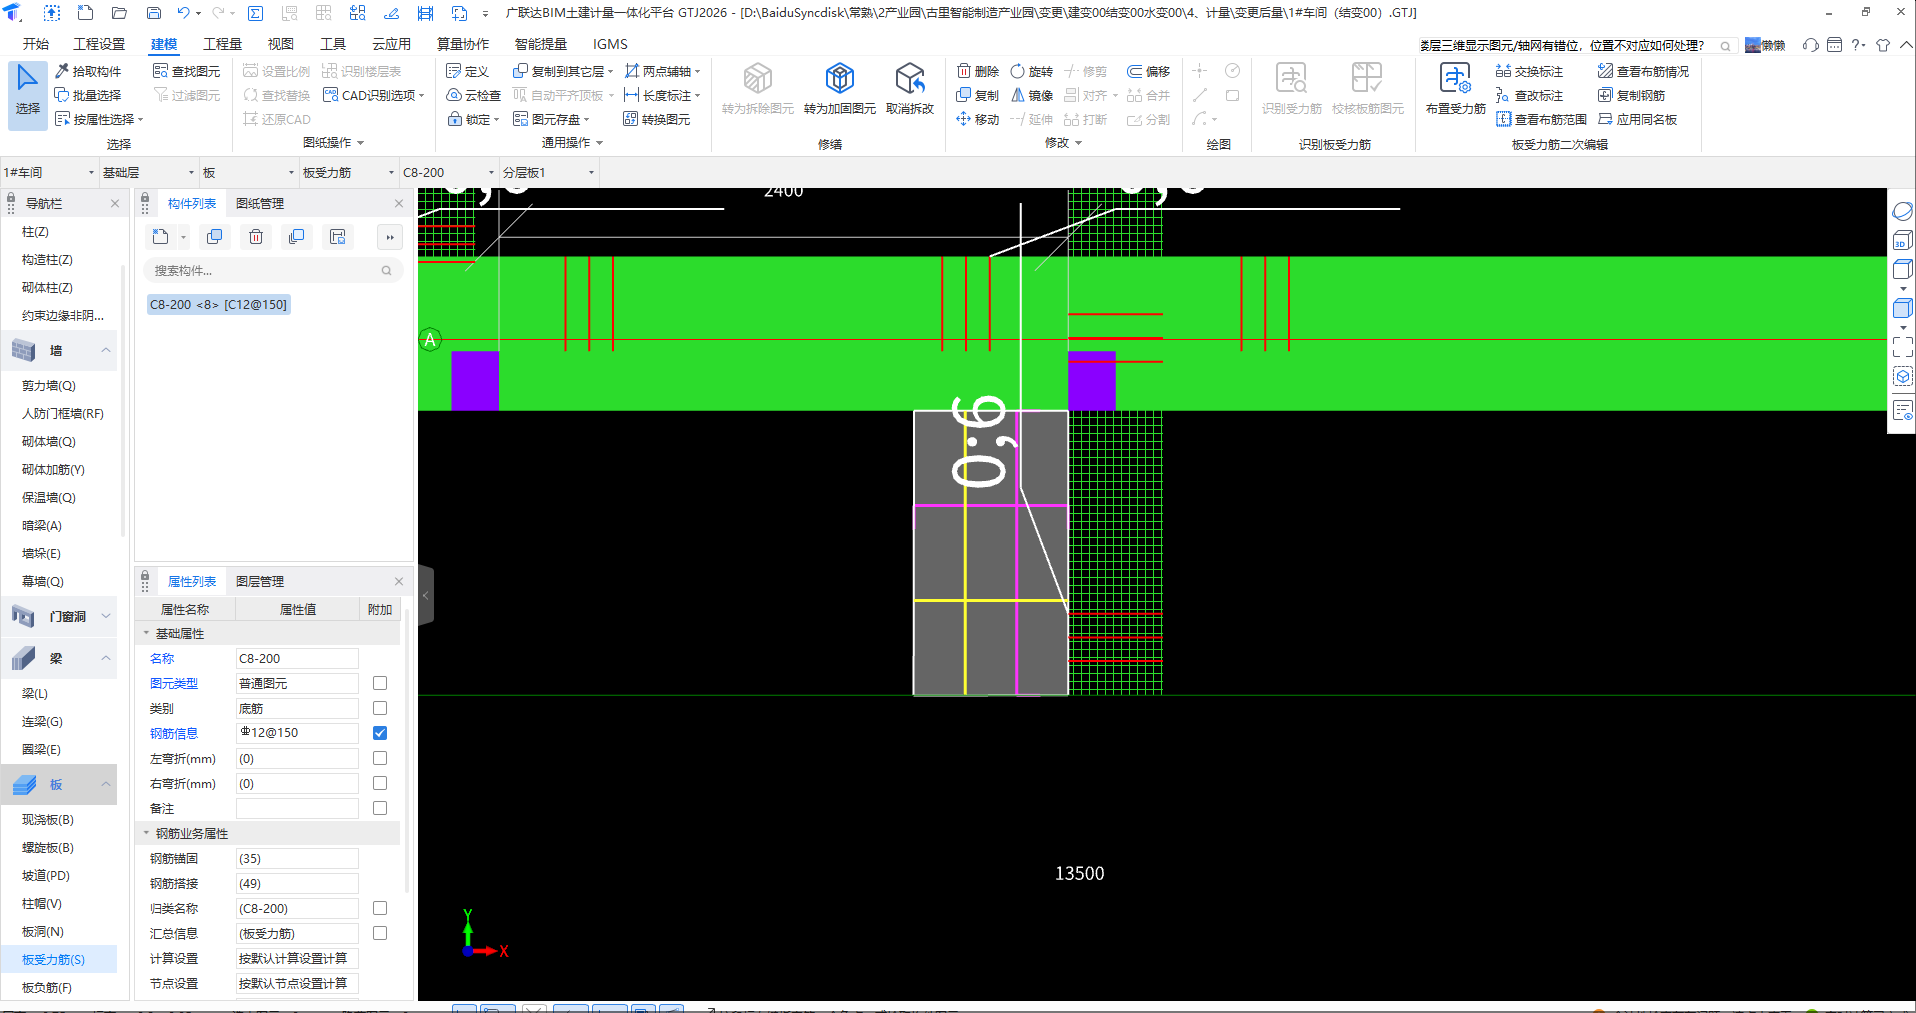Open the C8-200 component dropdown
This screenshot has height=1013, width=1916.
[449, 172]
